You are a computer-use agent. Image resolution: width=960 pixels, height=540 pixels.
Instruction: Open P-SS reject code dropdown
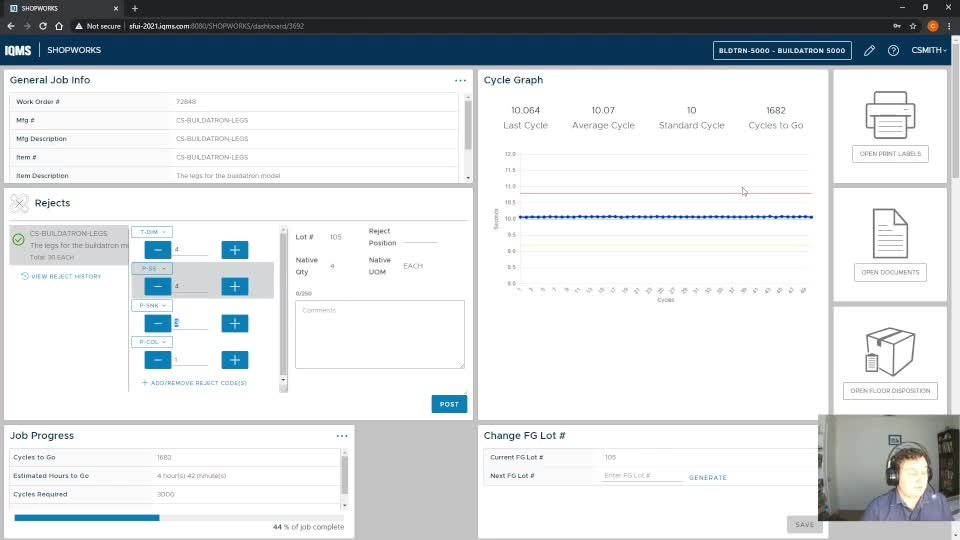(x=152, y=269)
